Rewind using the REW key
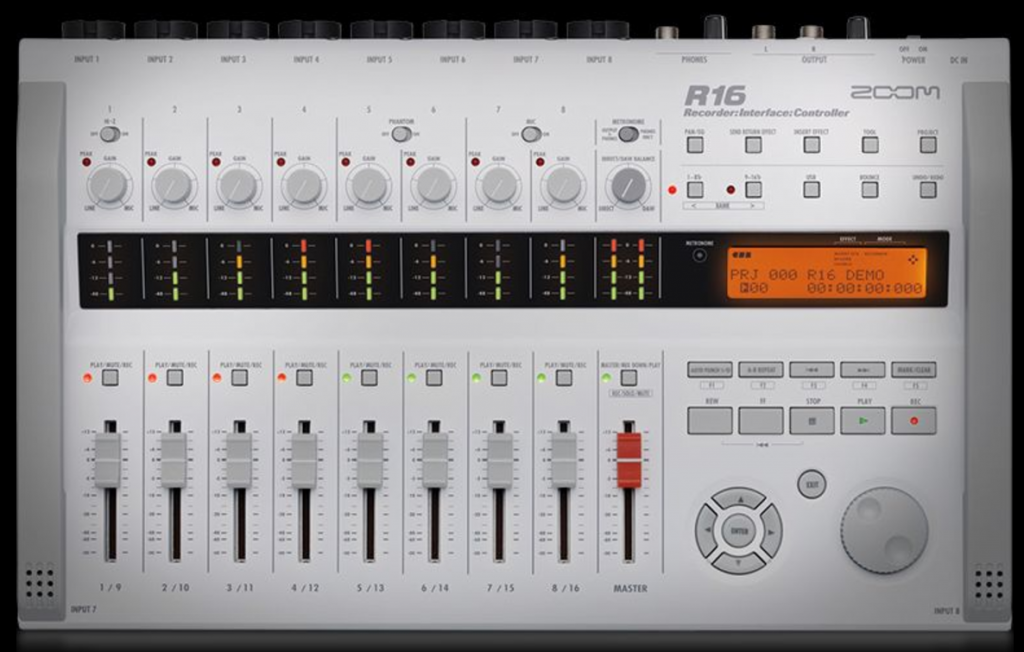1024x652 pixels. click(x=710, y=421)
